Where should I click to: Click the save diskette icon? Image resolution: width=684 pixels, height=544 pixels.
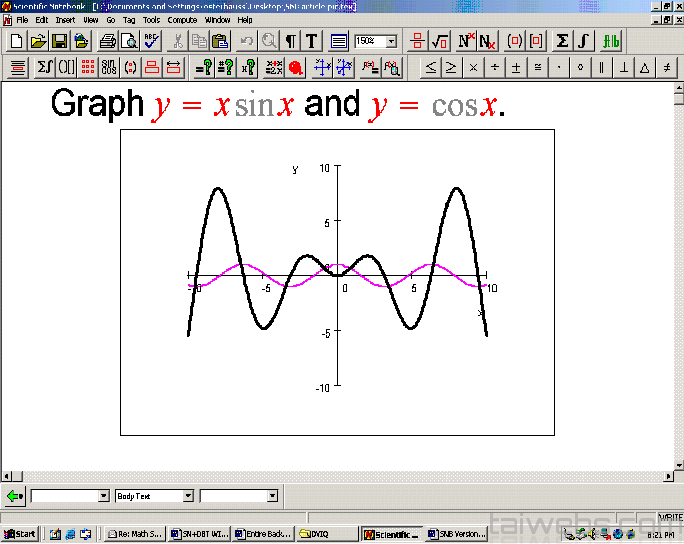point(59,41)
